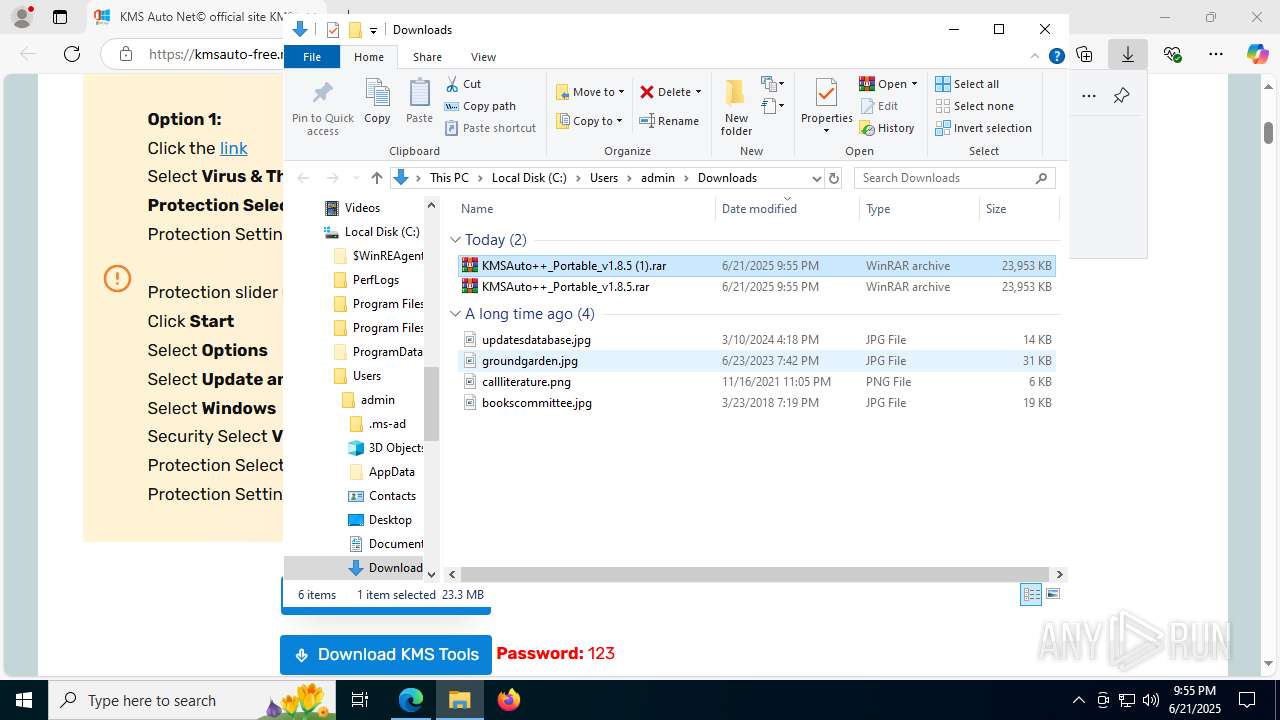Viewport: 1280px width, 720px height.
Task: Select 3D Objects in navigation tree
Action: pyautogui.click(x=386, y=448)
